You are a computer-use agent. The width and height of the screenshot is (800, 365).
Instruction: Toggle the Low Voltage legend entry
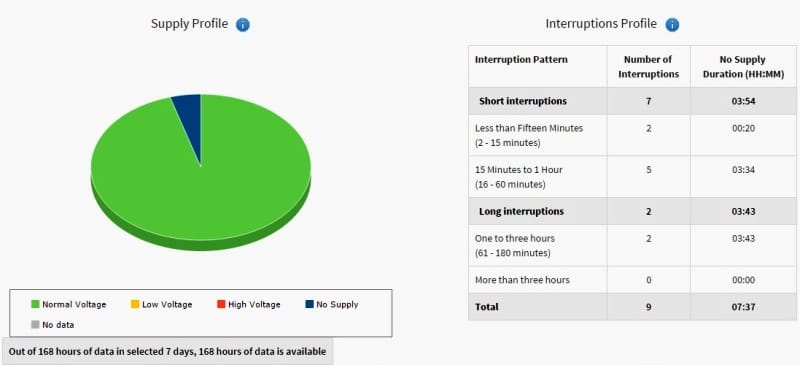coord(162,304)
